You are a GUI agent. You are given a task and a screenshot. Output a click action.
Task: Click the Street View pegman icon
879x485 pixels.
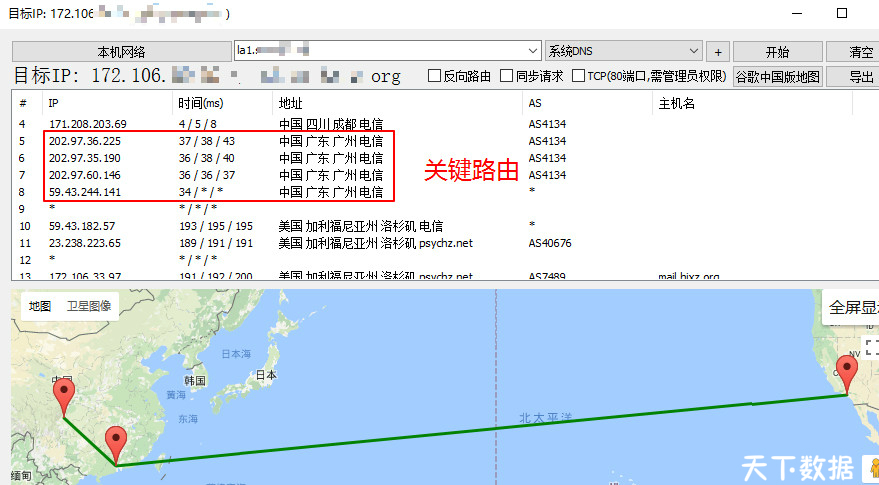tap(872, 466)
